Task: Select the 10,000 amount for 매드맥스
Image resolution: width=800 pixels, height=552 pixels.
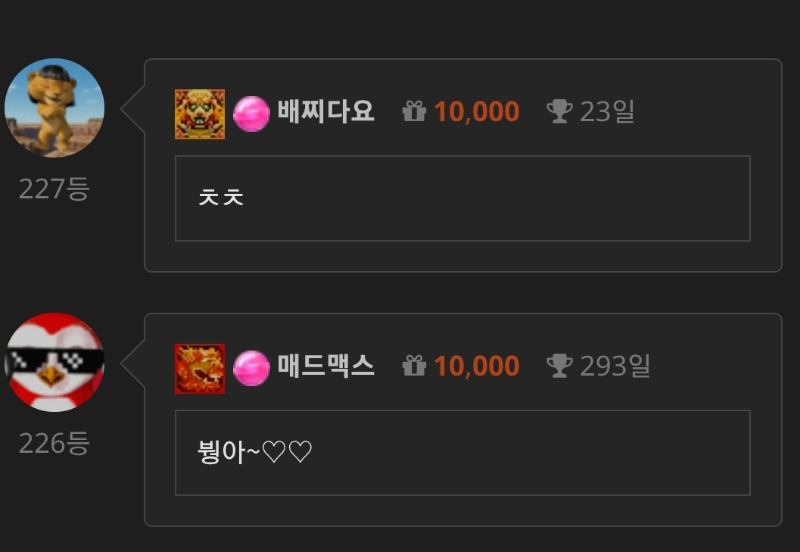Action: coord(477,366)
